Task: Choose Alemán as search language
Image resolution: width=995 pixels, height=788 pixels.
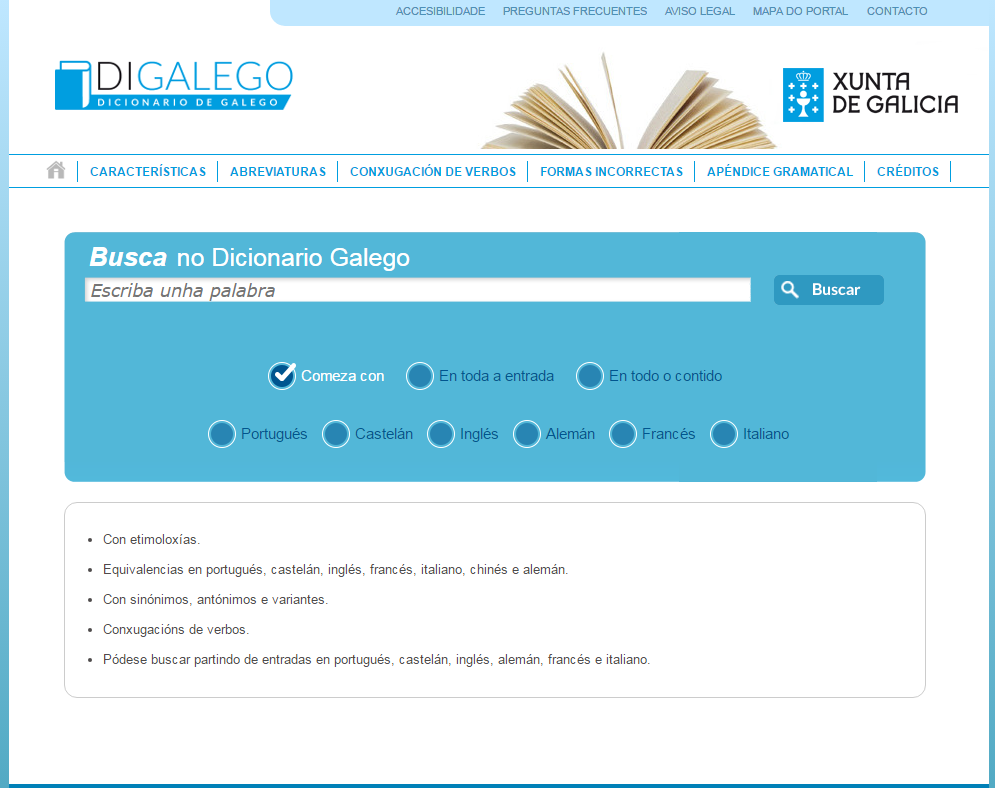Action: (x=527, y=434)
